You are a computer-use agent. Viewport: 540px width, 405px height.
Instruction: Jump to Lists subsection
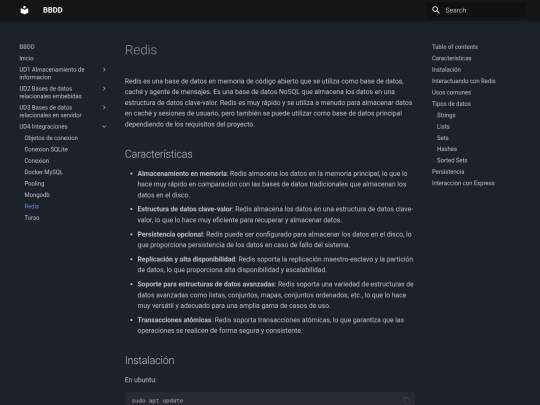(x=443, y=126)
